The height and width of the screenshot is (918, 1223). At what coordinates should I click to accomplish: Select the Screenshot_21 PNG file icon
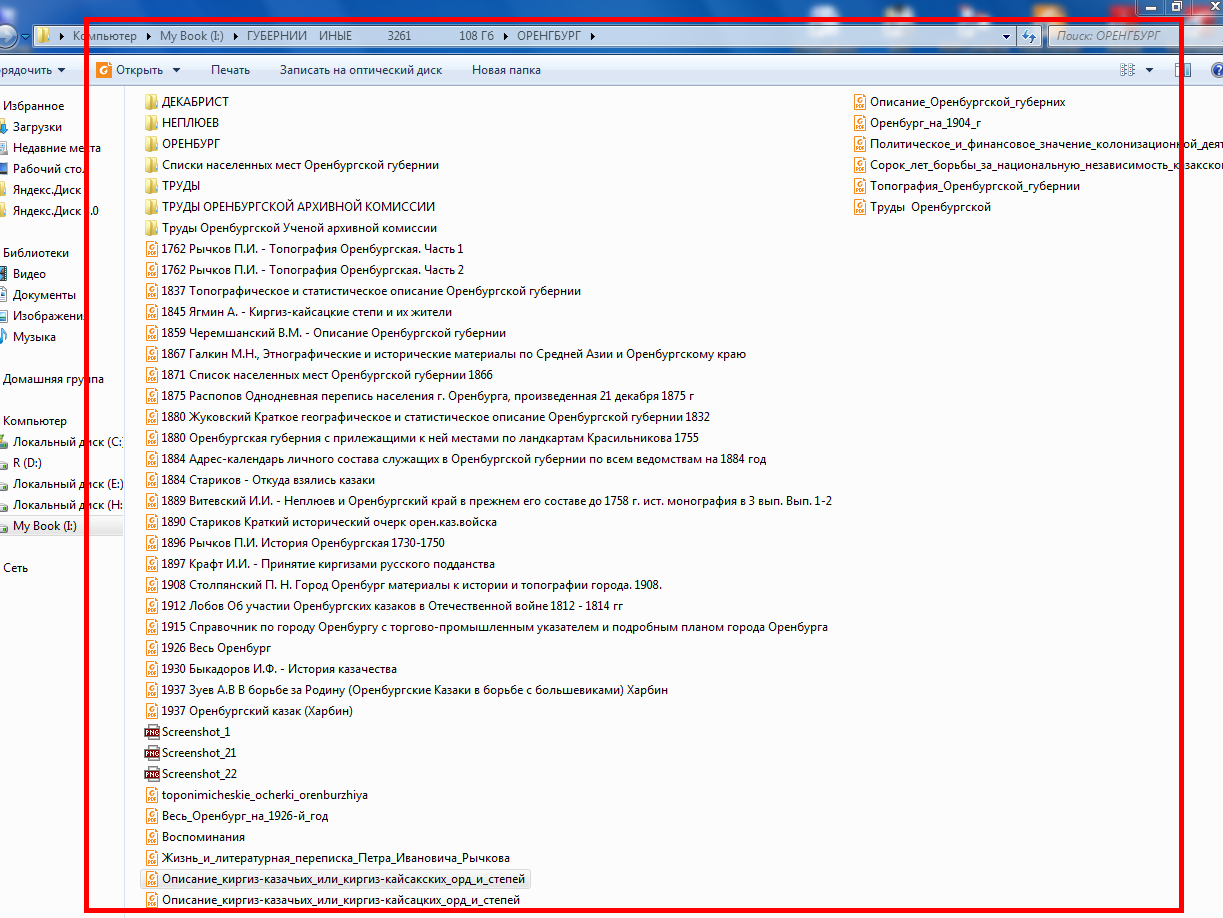(152, 753)
